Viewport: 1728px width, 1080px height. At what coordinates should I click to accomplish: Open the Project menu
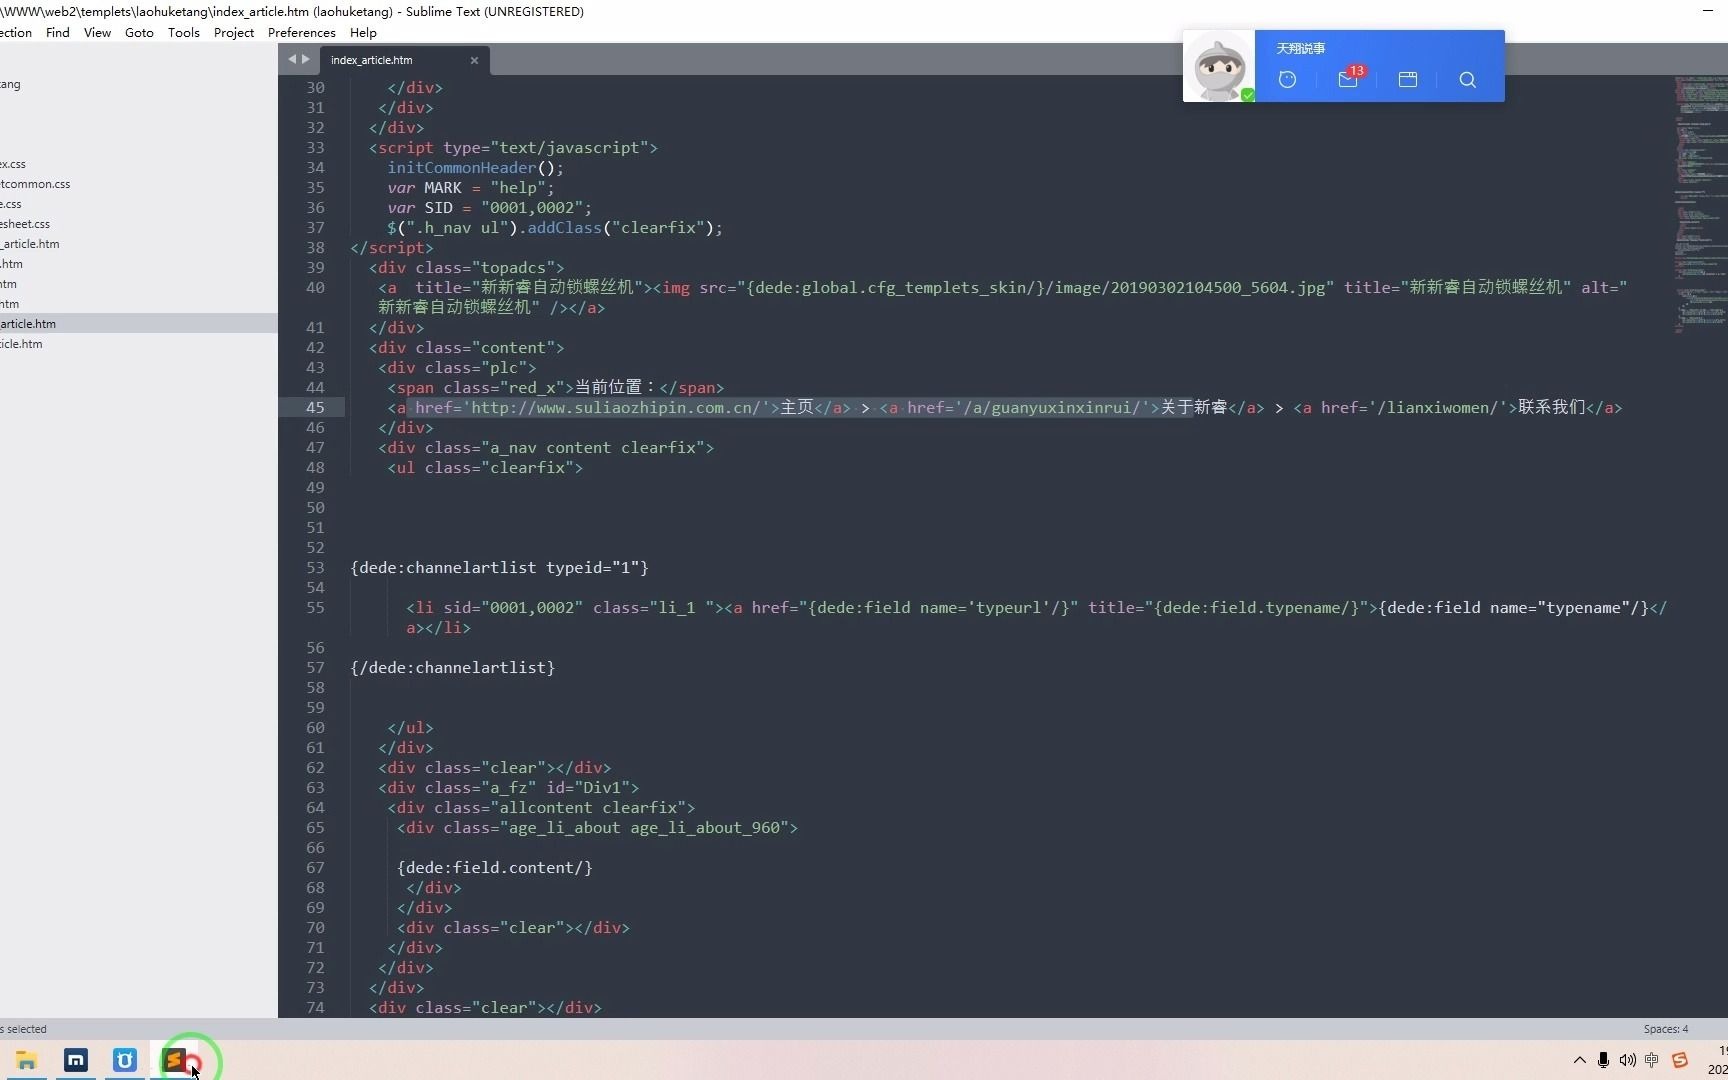click(x=234, y=32)
